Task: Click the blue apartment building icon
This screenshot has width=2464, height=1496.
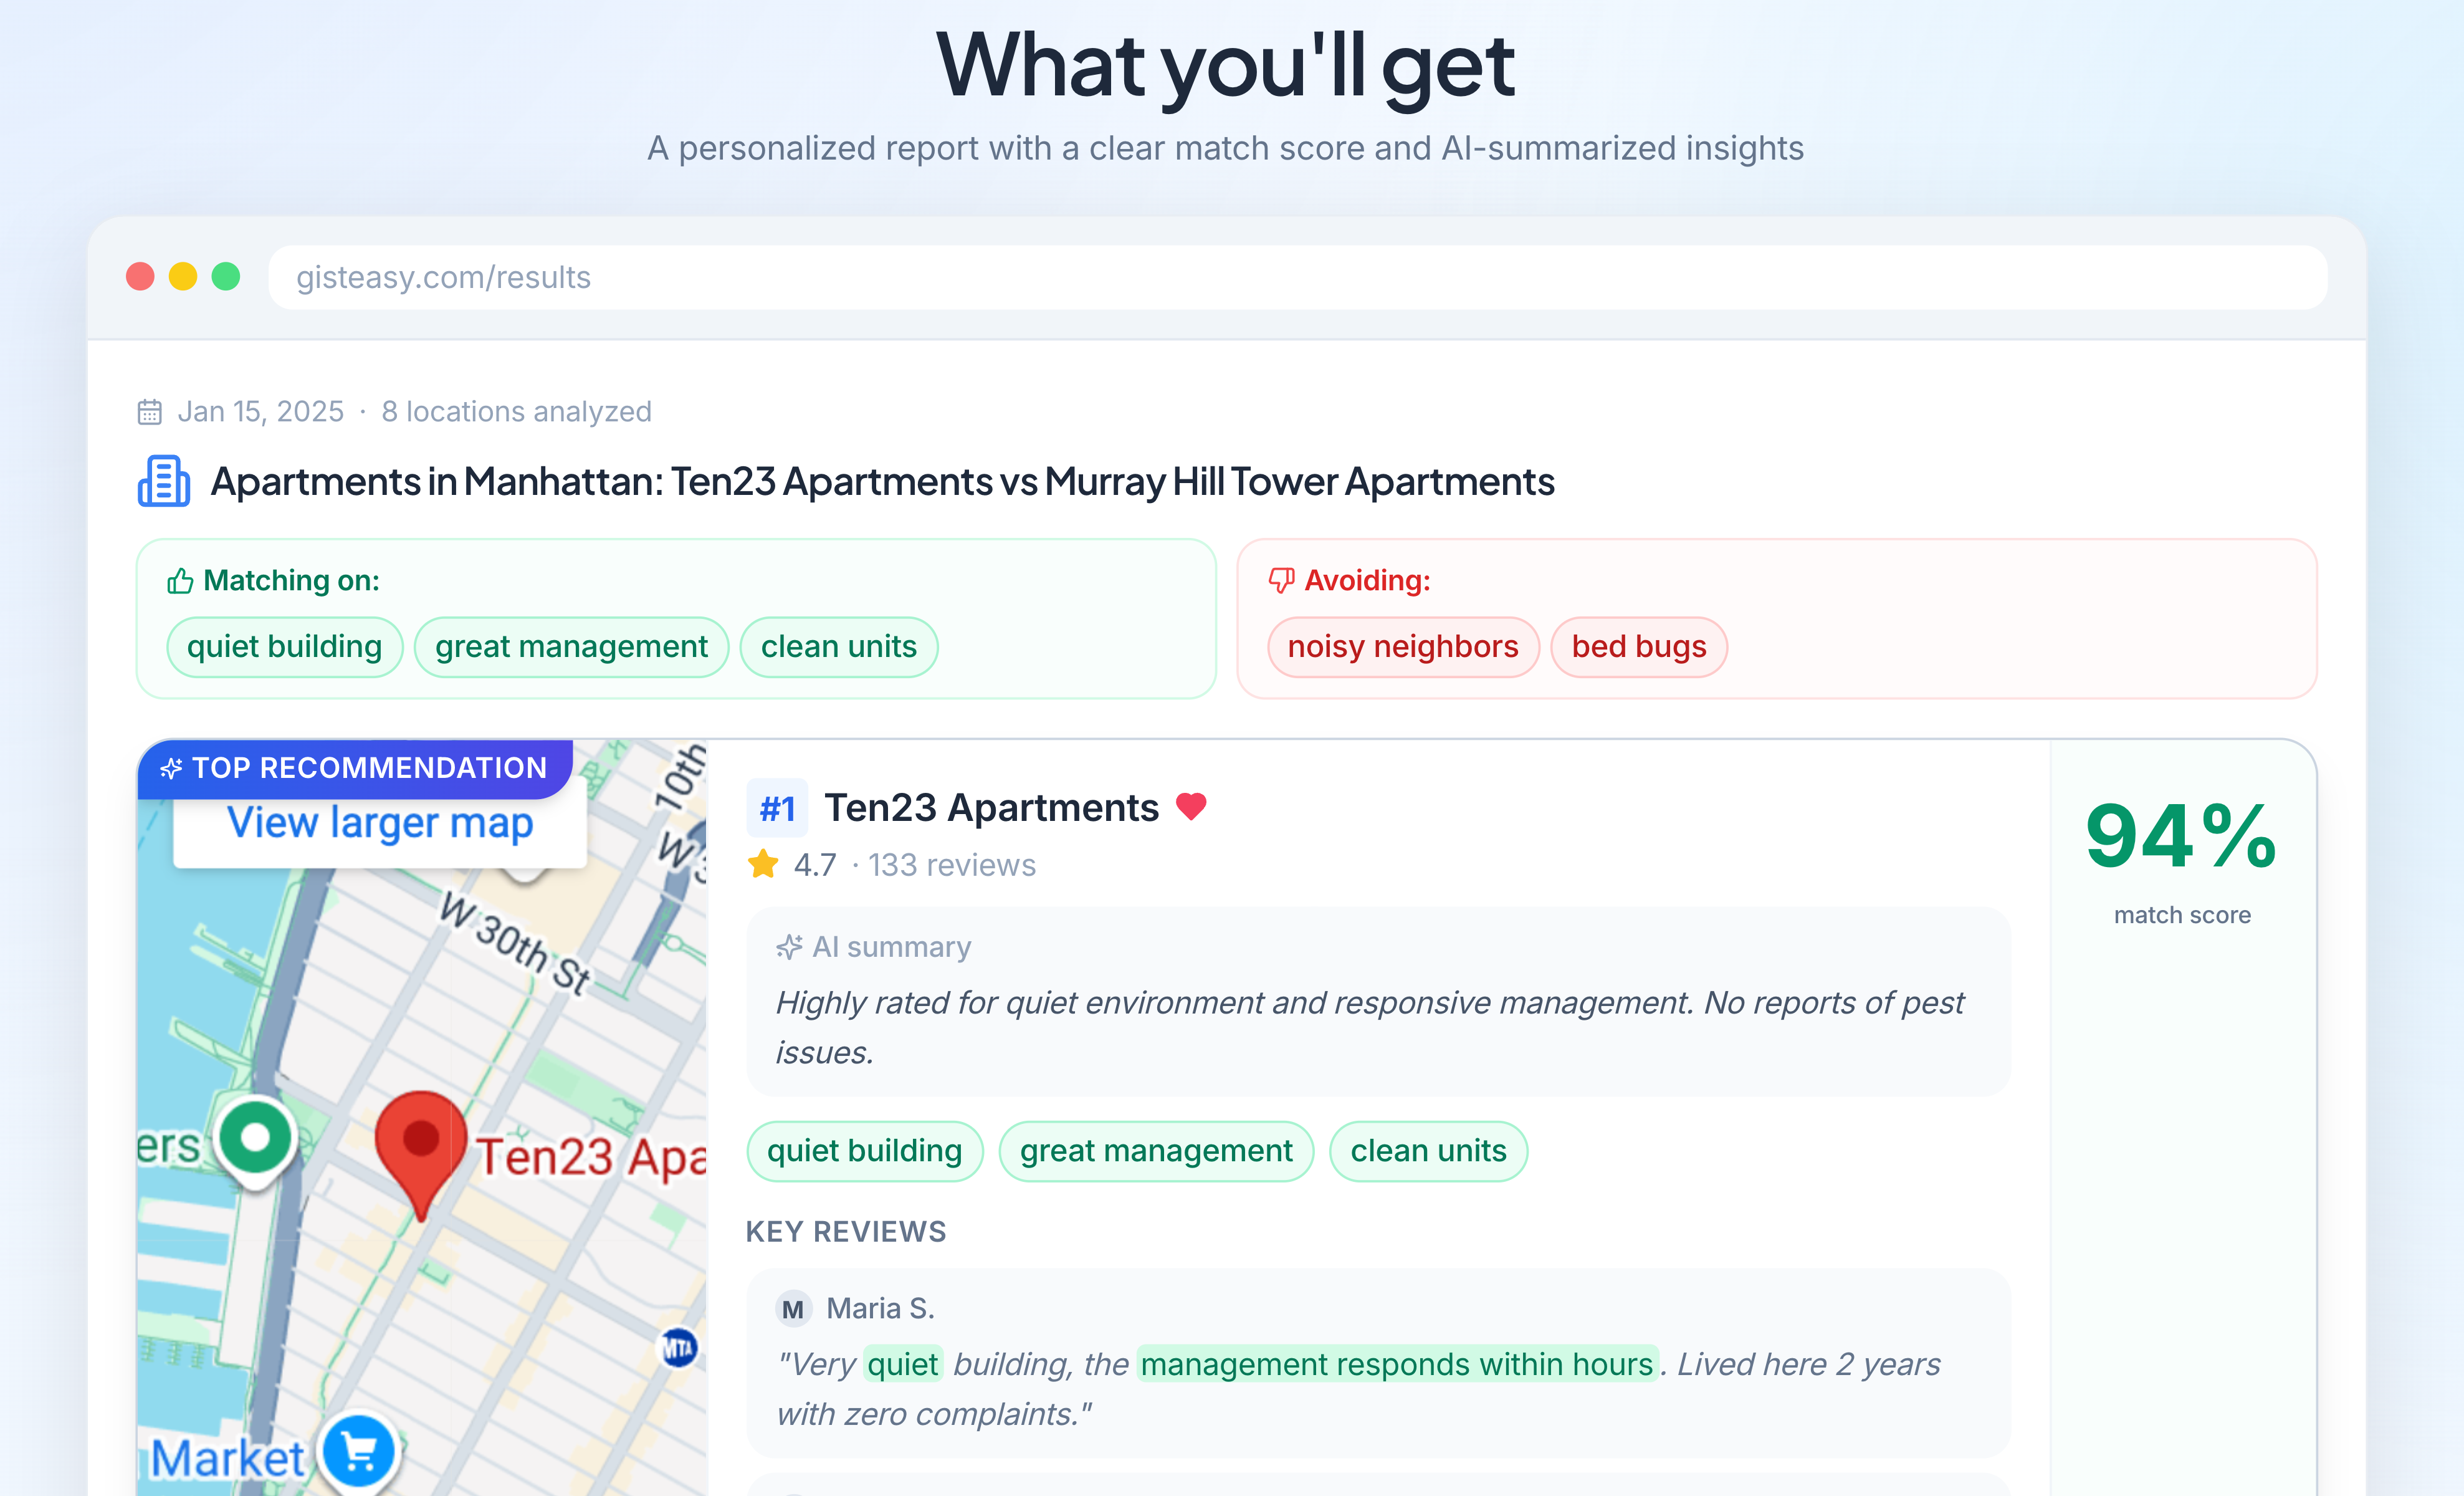Action: click(x=163, y=481)
